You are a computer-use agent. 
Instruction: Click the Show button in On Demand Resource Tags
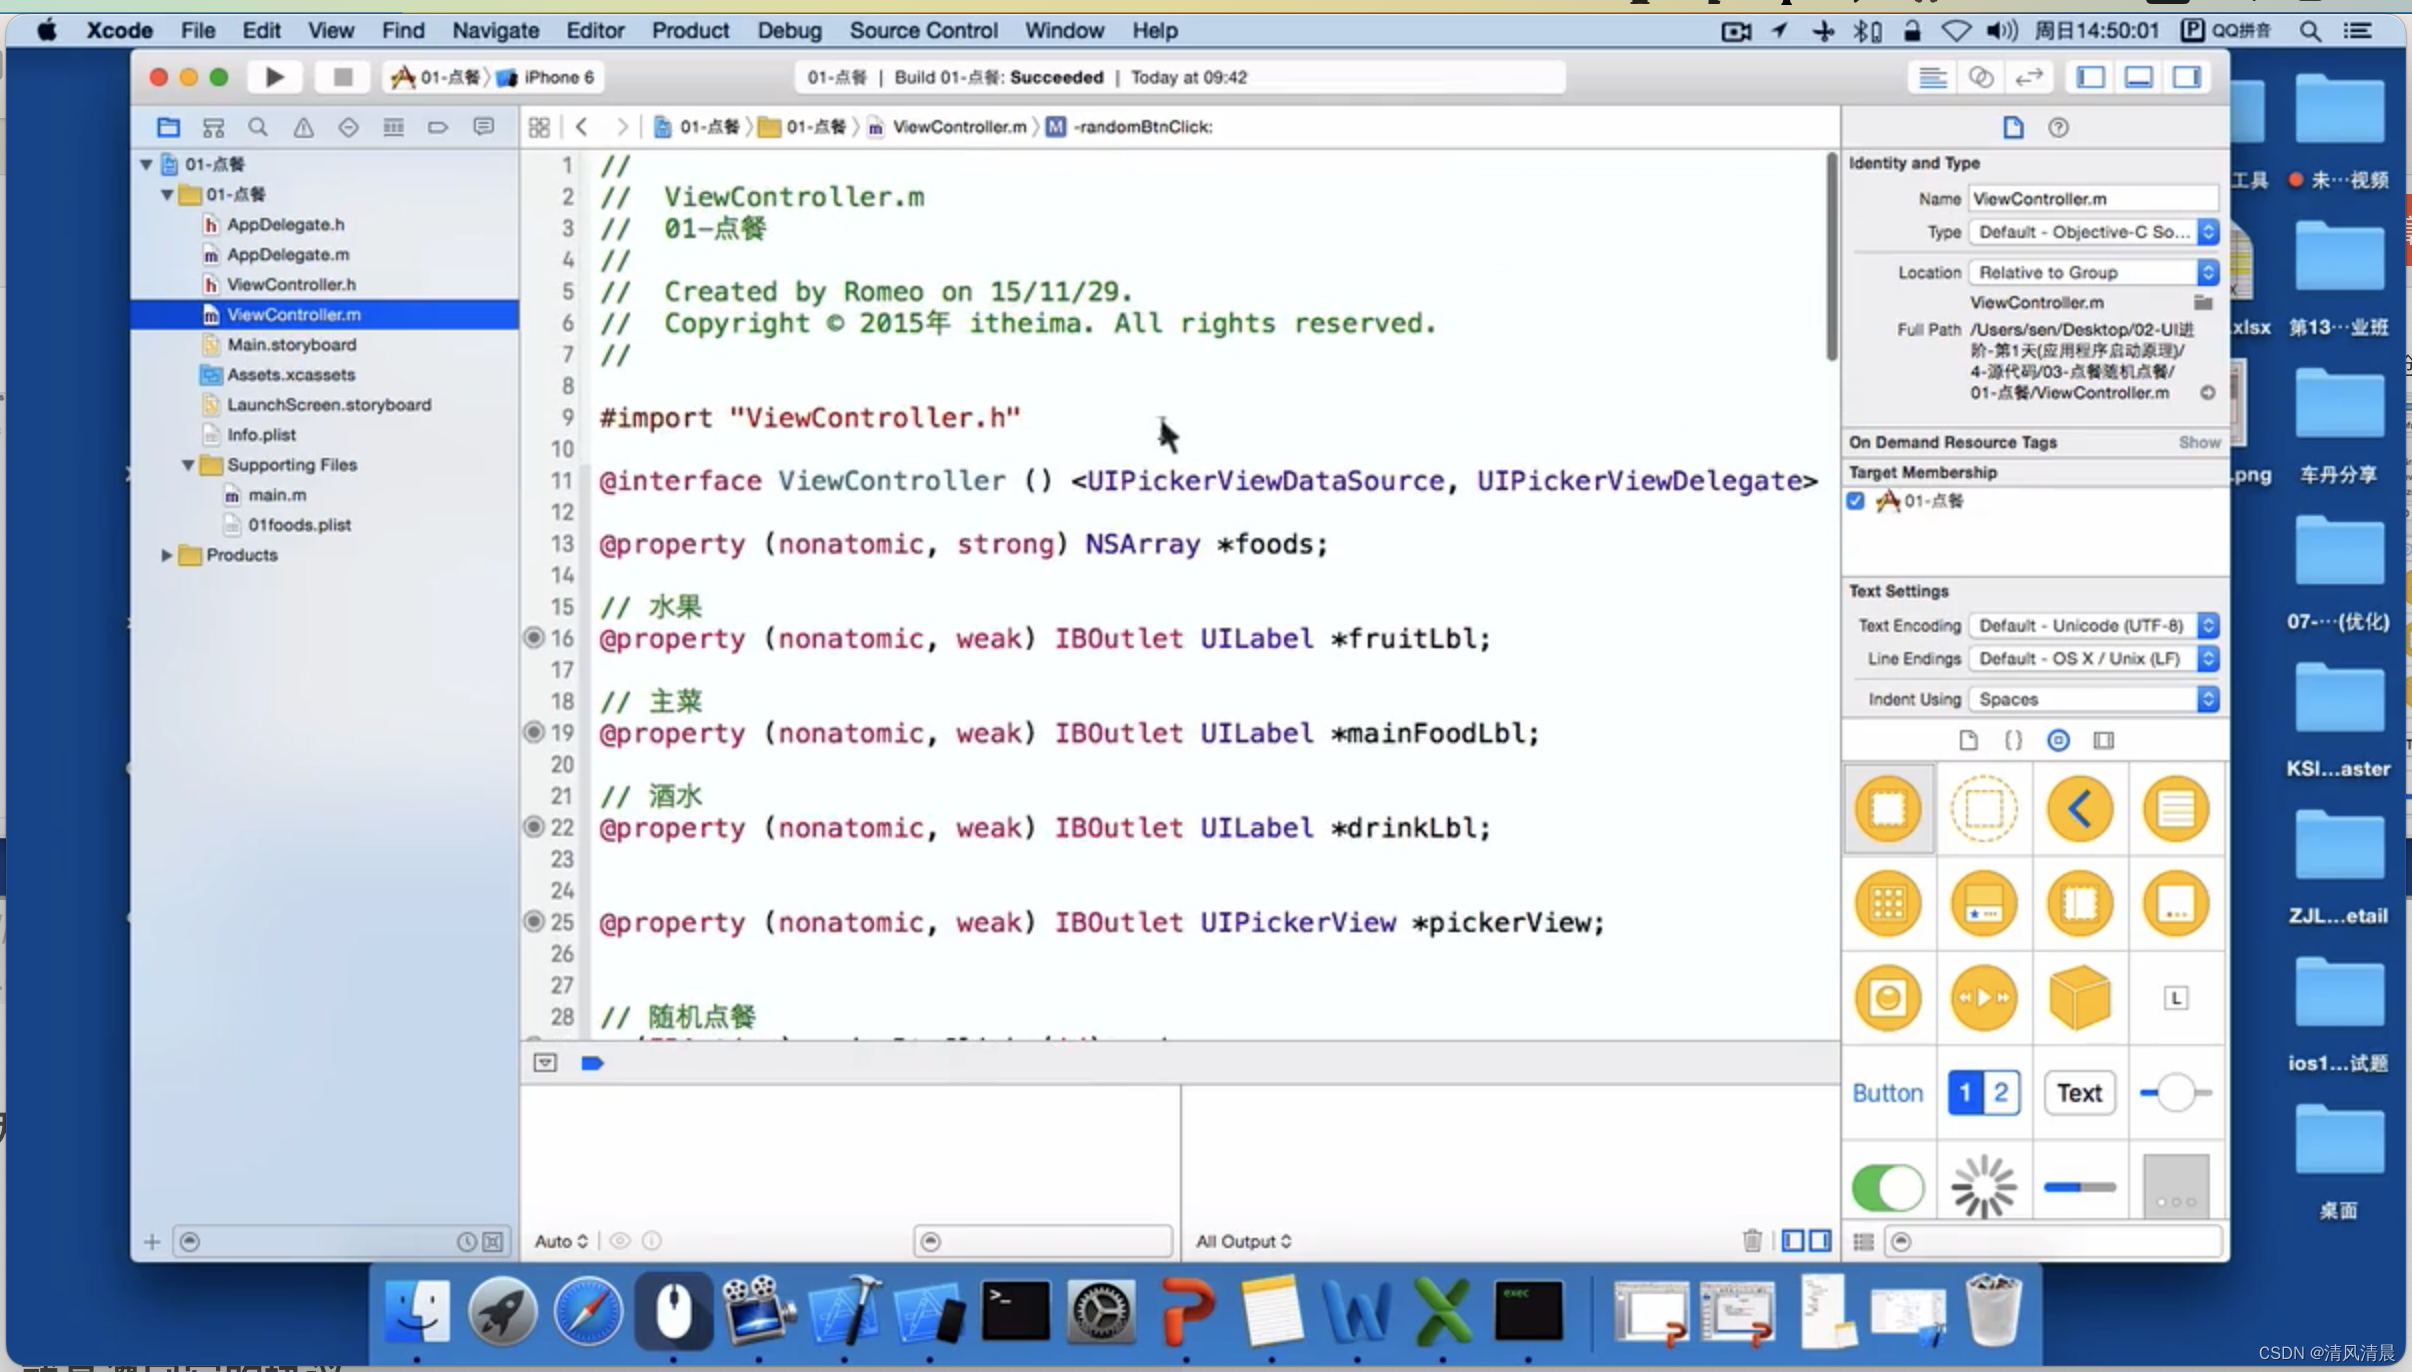(x=2198, y=441)
